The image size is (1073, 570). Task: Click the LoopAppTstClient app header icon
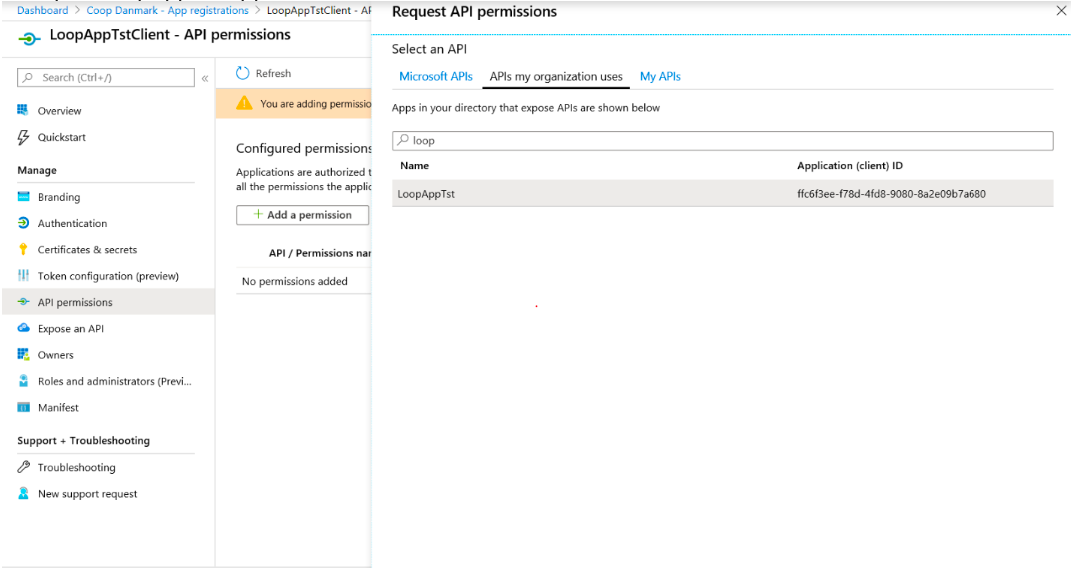coord(29,39)
